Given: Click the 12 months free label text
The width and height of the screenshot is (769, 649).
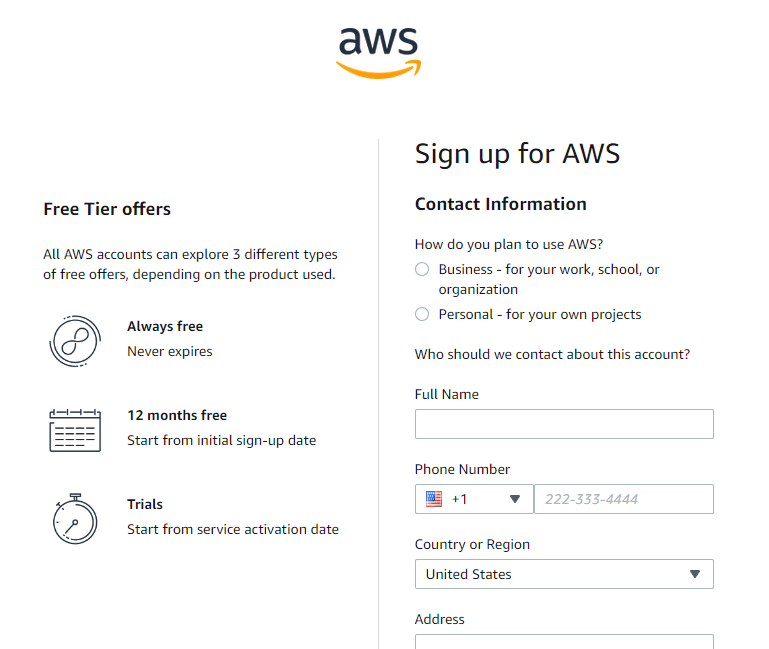Looking at the screenshot, I should pyautogui.click(x=177, y=415).
